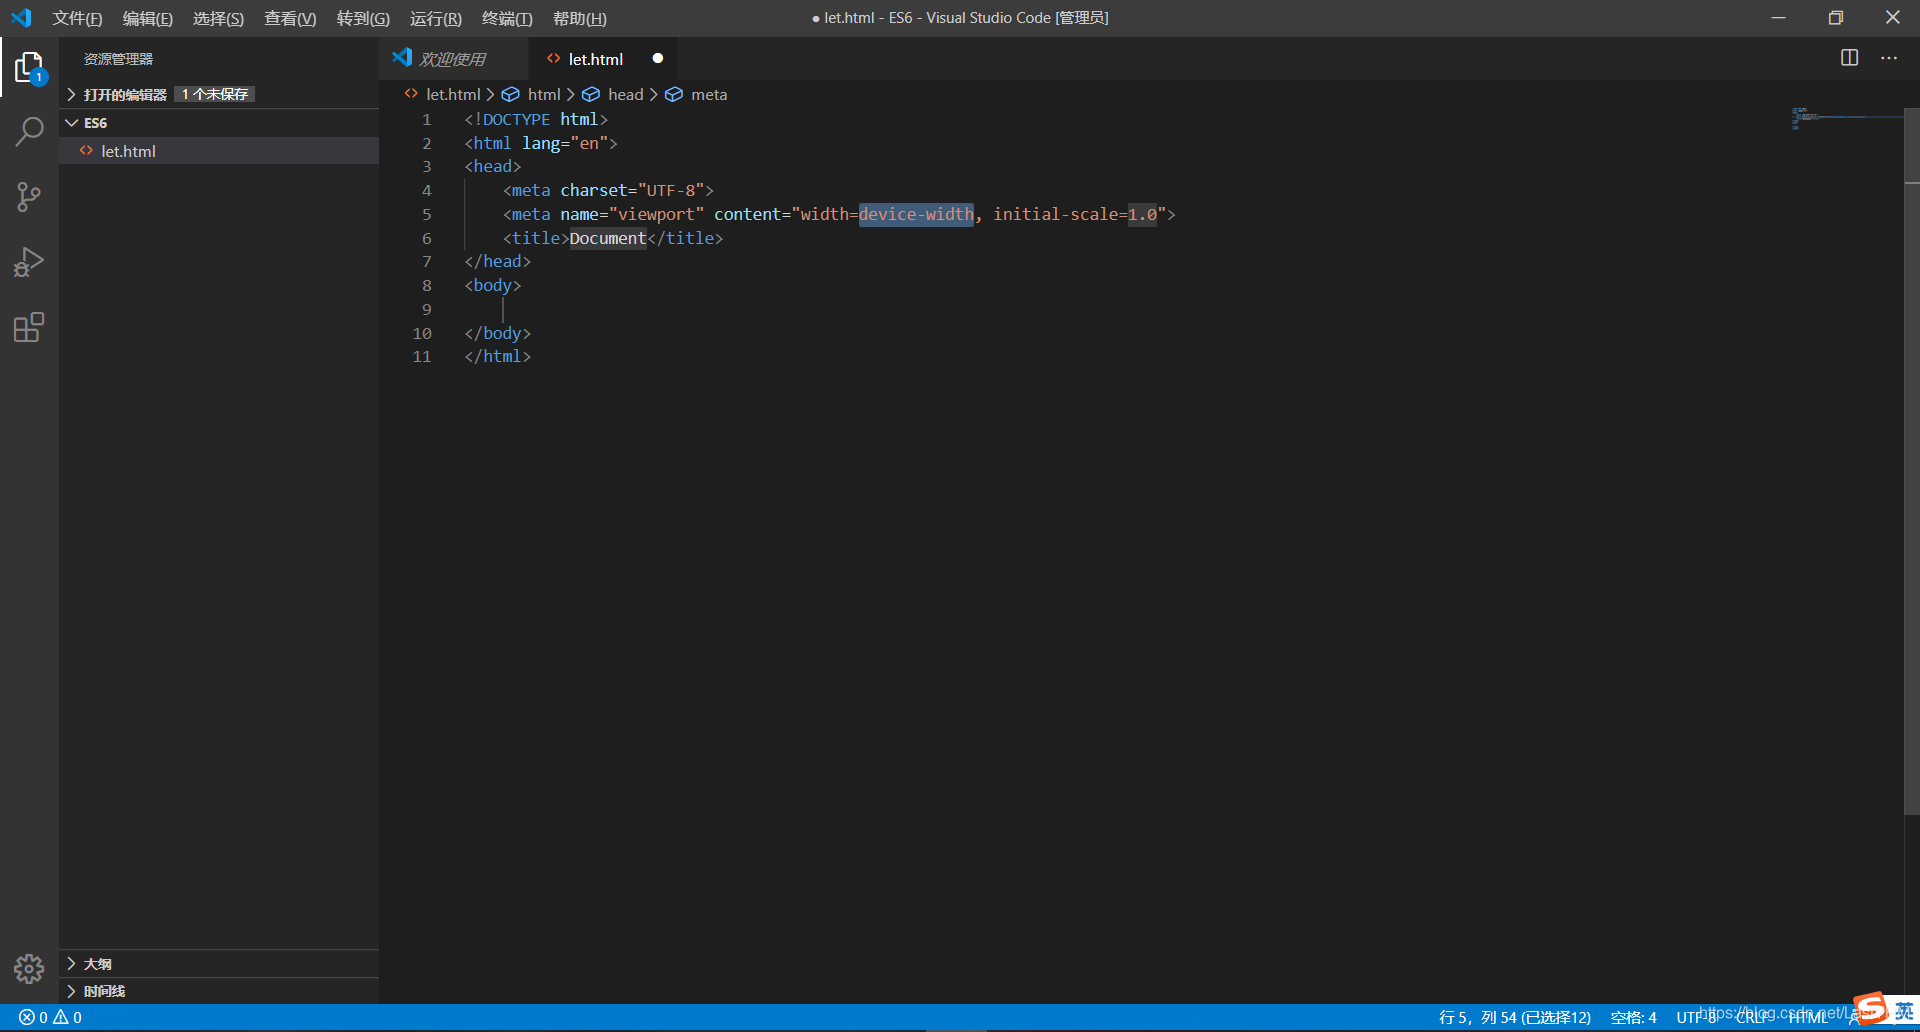Open the Search view in activity bar
This screenshot has height=1032, width=1920.
[x=29, y=131]
